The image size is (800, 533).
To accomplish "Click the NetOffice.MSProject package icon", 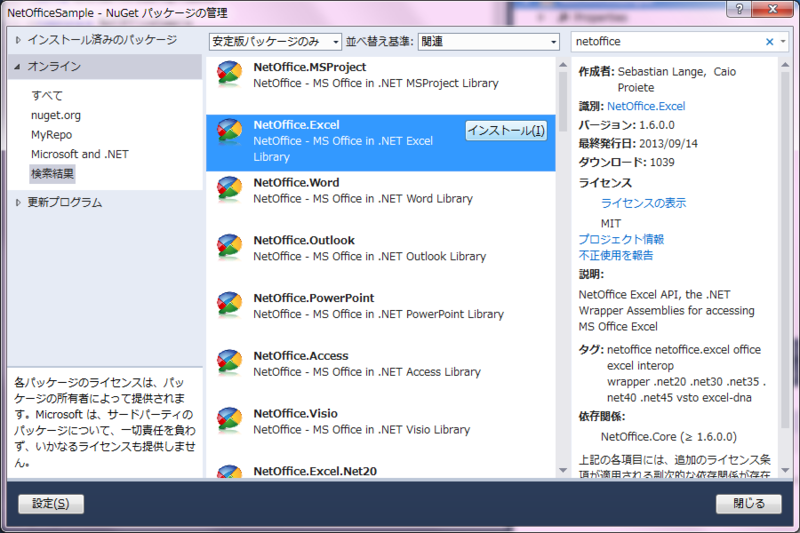I will tap(230, 73).
